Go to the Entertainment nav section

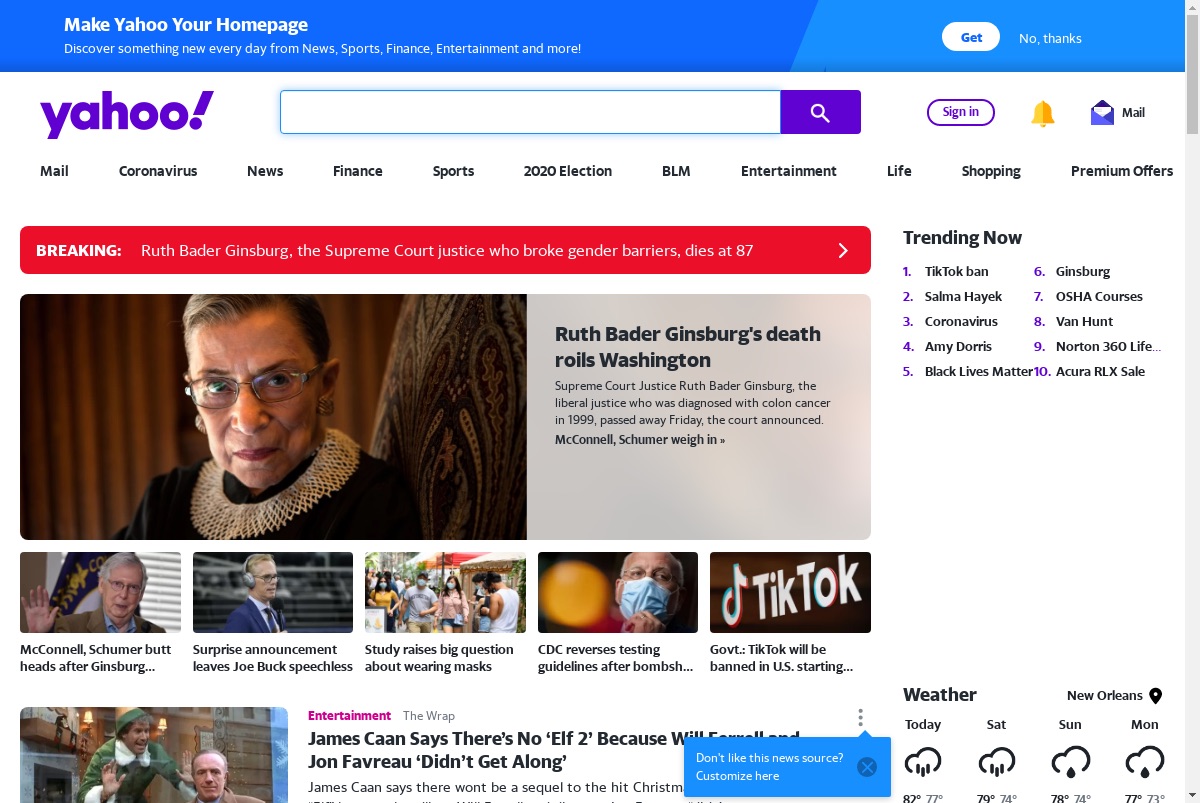point(789,171)
